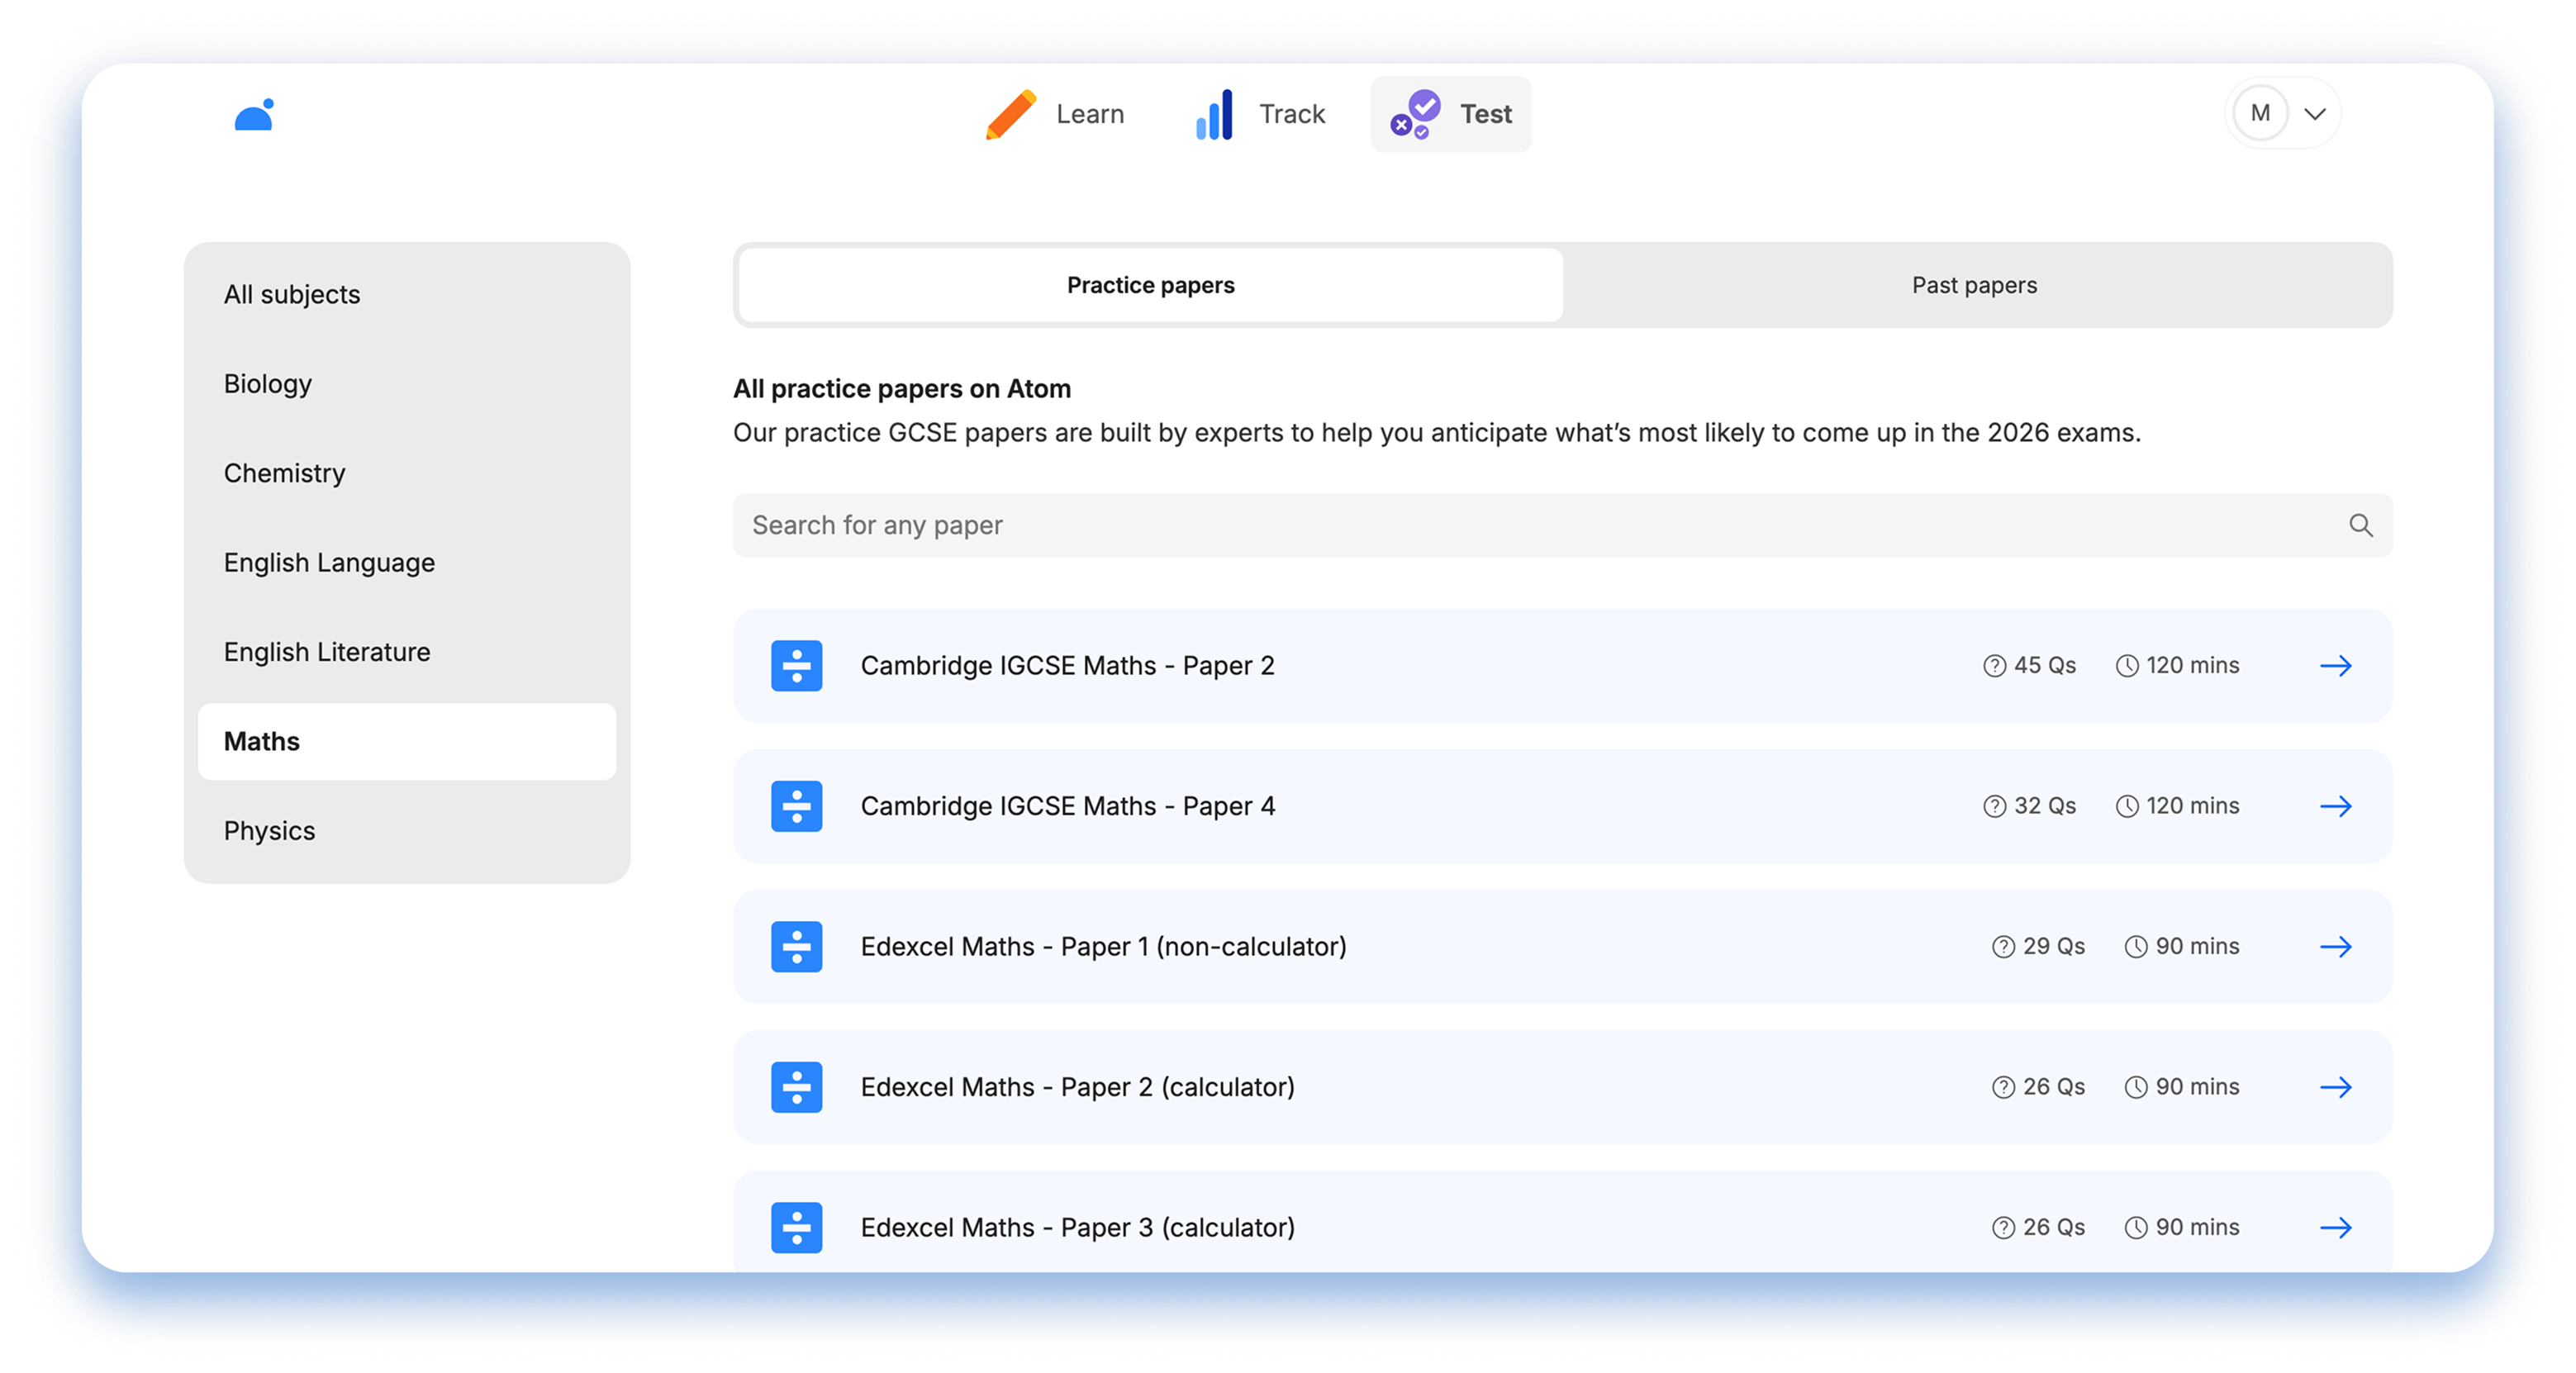Select Biology in subject sidebar
The image size is (2576, 1373).
pos(268,384)
